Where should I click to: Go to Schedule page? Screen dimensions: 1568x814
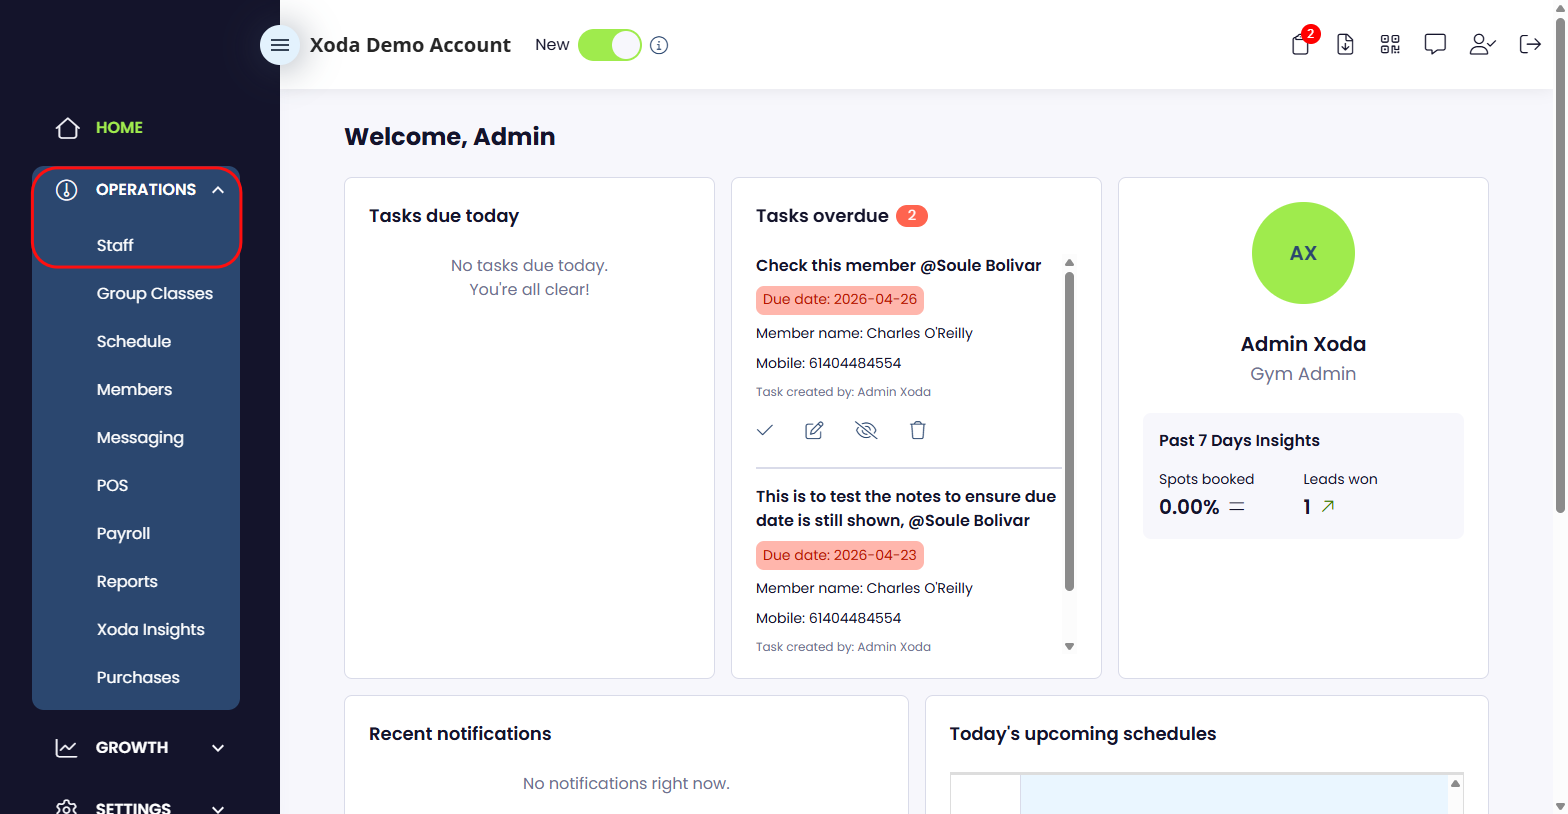pos(134,341)
